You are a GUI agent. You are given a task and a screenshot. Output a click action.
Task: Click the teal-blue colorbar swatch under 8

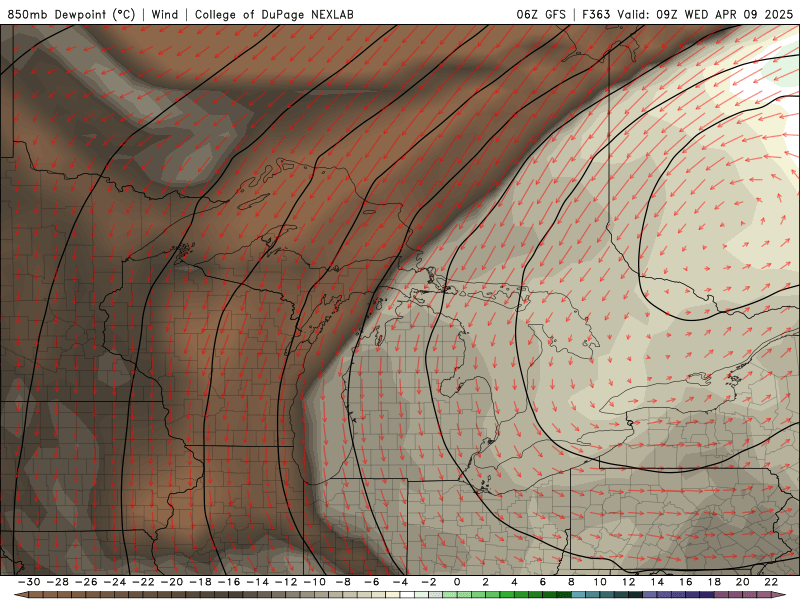tap(578, 595)
